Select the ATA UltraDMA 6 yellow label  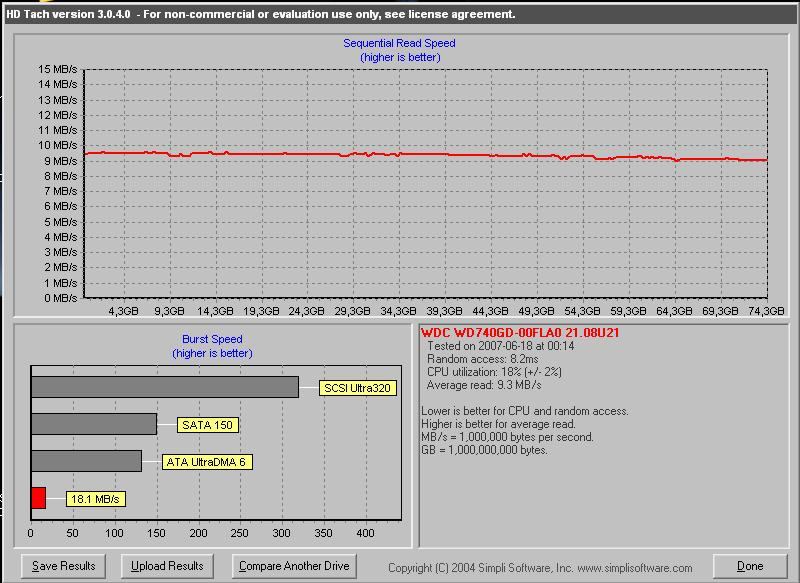point(207,462)
